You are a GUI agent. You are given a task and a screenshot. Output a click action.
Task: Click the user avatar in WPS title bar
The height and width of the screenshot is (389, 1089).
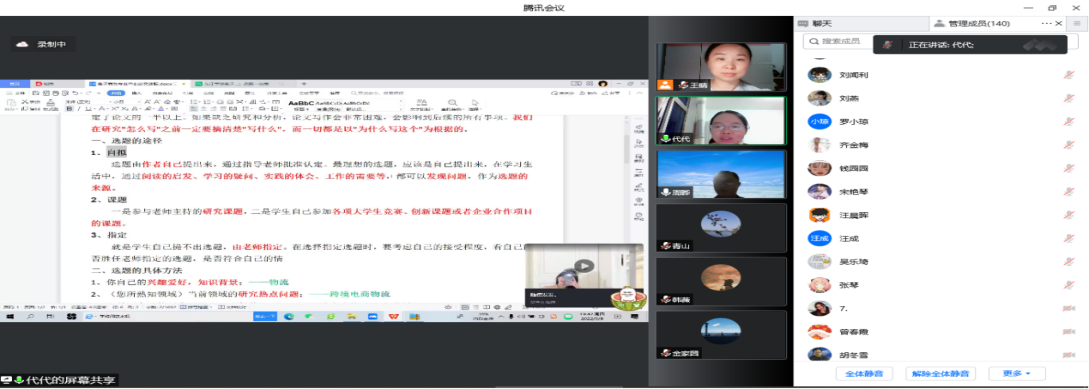(x=603, y=83)
